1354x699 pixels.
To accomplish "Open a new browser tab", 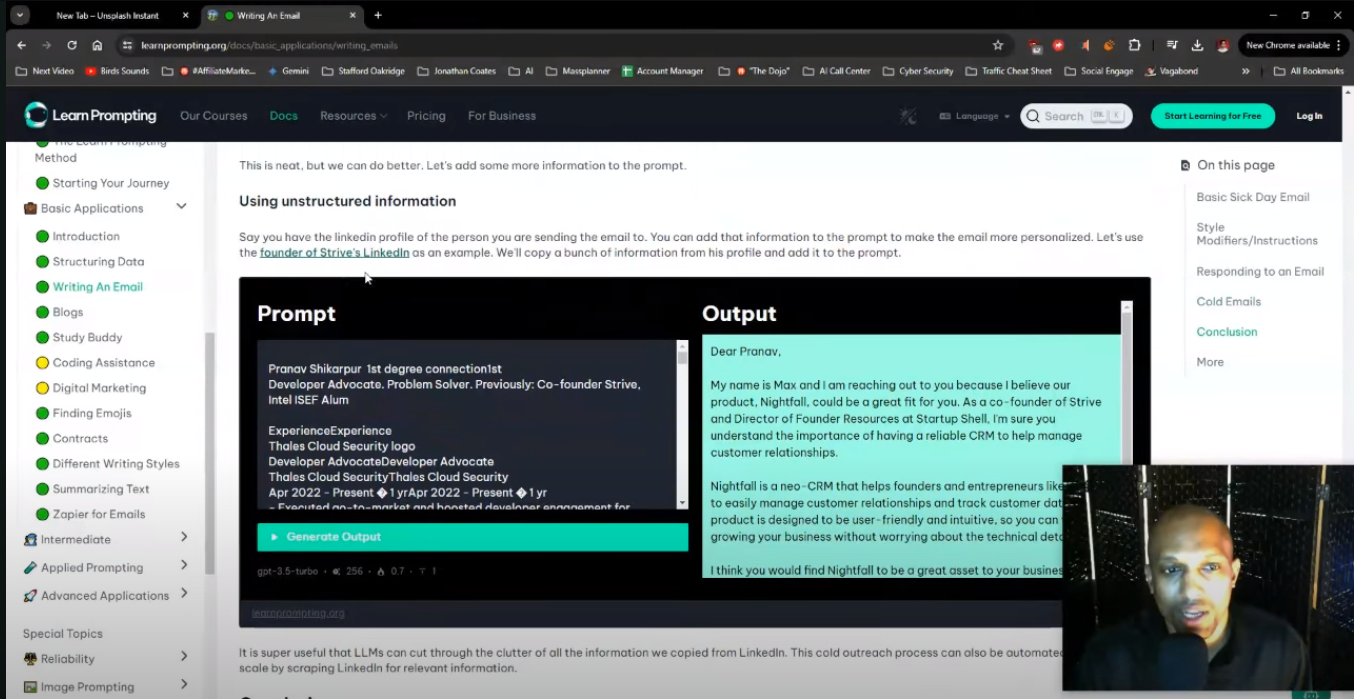I will [x=377, y=15].
